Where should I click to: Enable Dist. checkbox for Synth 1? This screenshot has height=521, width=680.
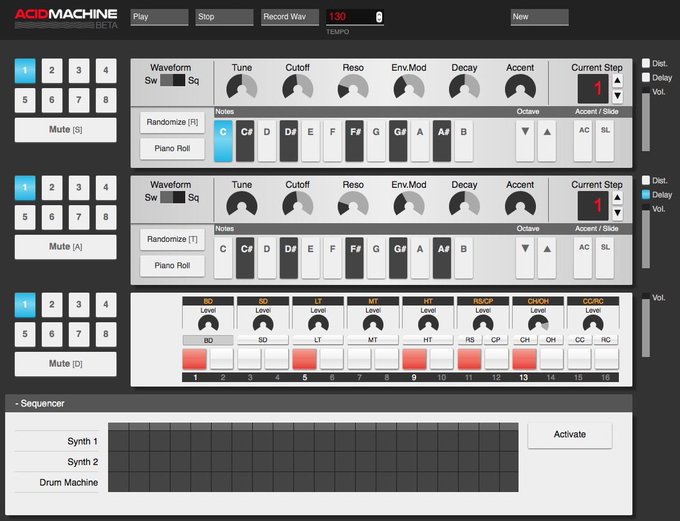[x=646, y=63]
